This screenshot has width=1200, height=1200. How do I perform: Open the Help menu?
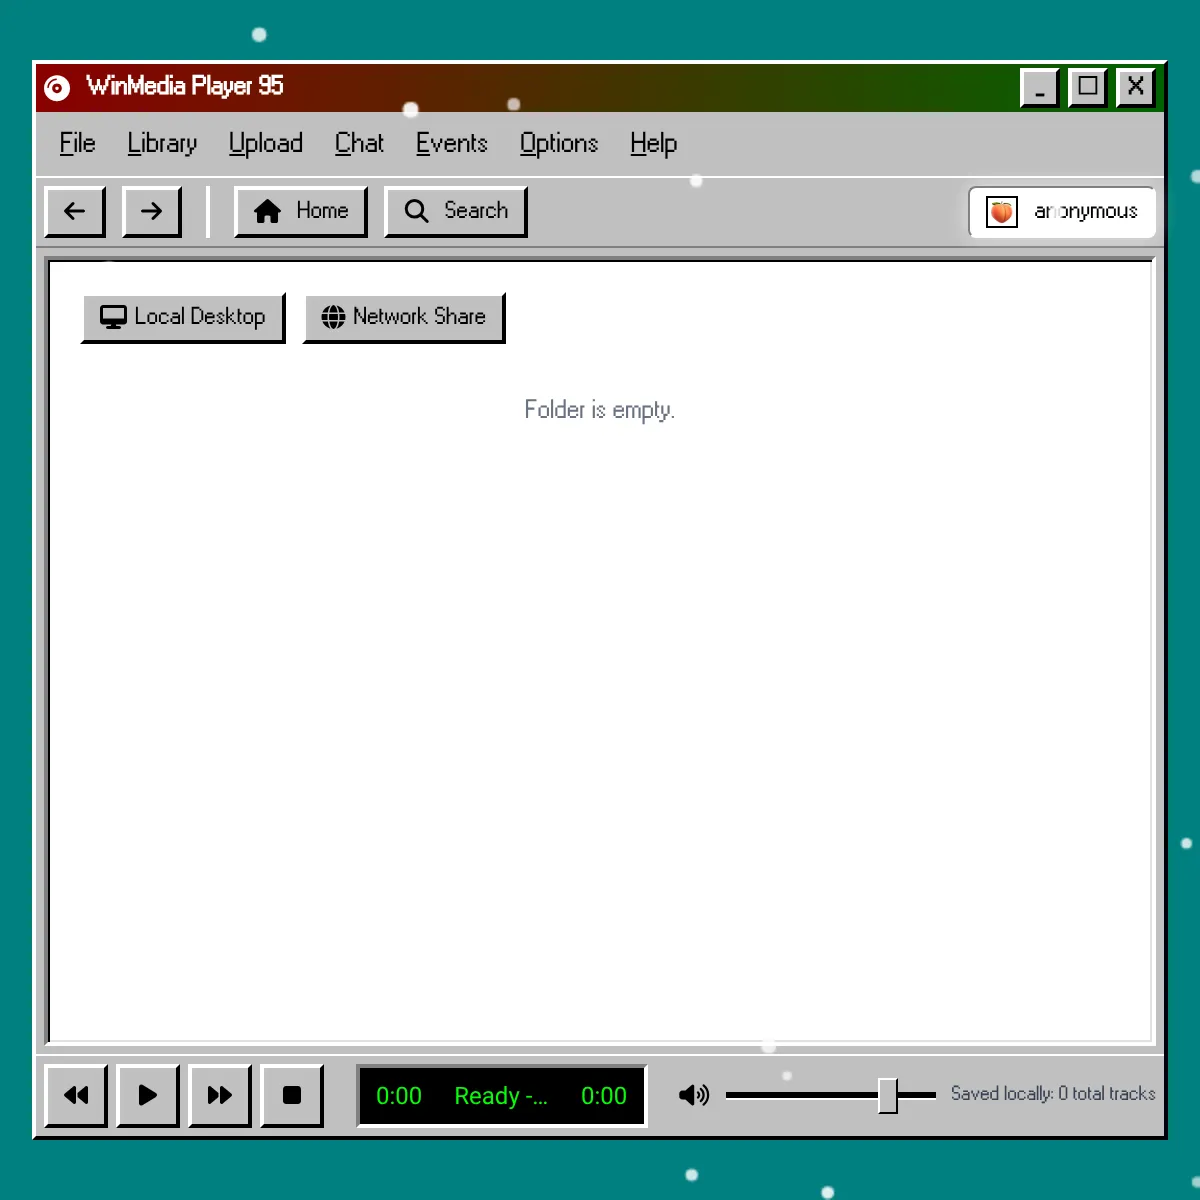[x=653, y=144]
